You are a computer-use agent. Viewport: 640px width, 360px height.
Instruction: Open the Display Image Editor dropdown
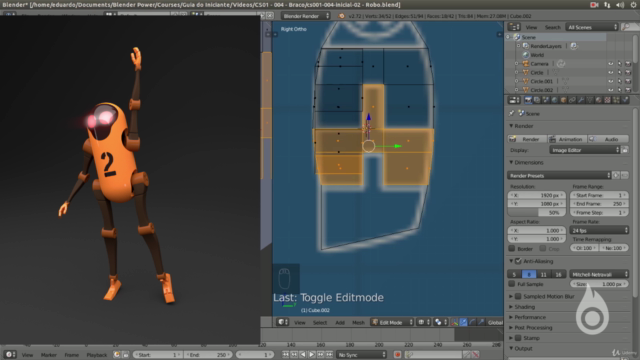[585, 150]
